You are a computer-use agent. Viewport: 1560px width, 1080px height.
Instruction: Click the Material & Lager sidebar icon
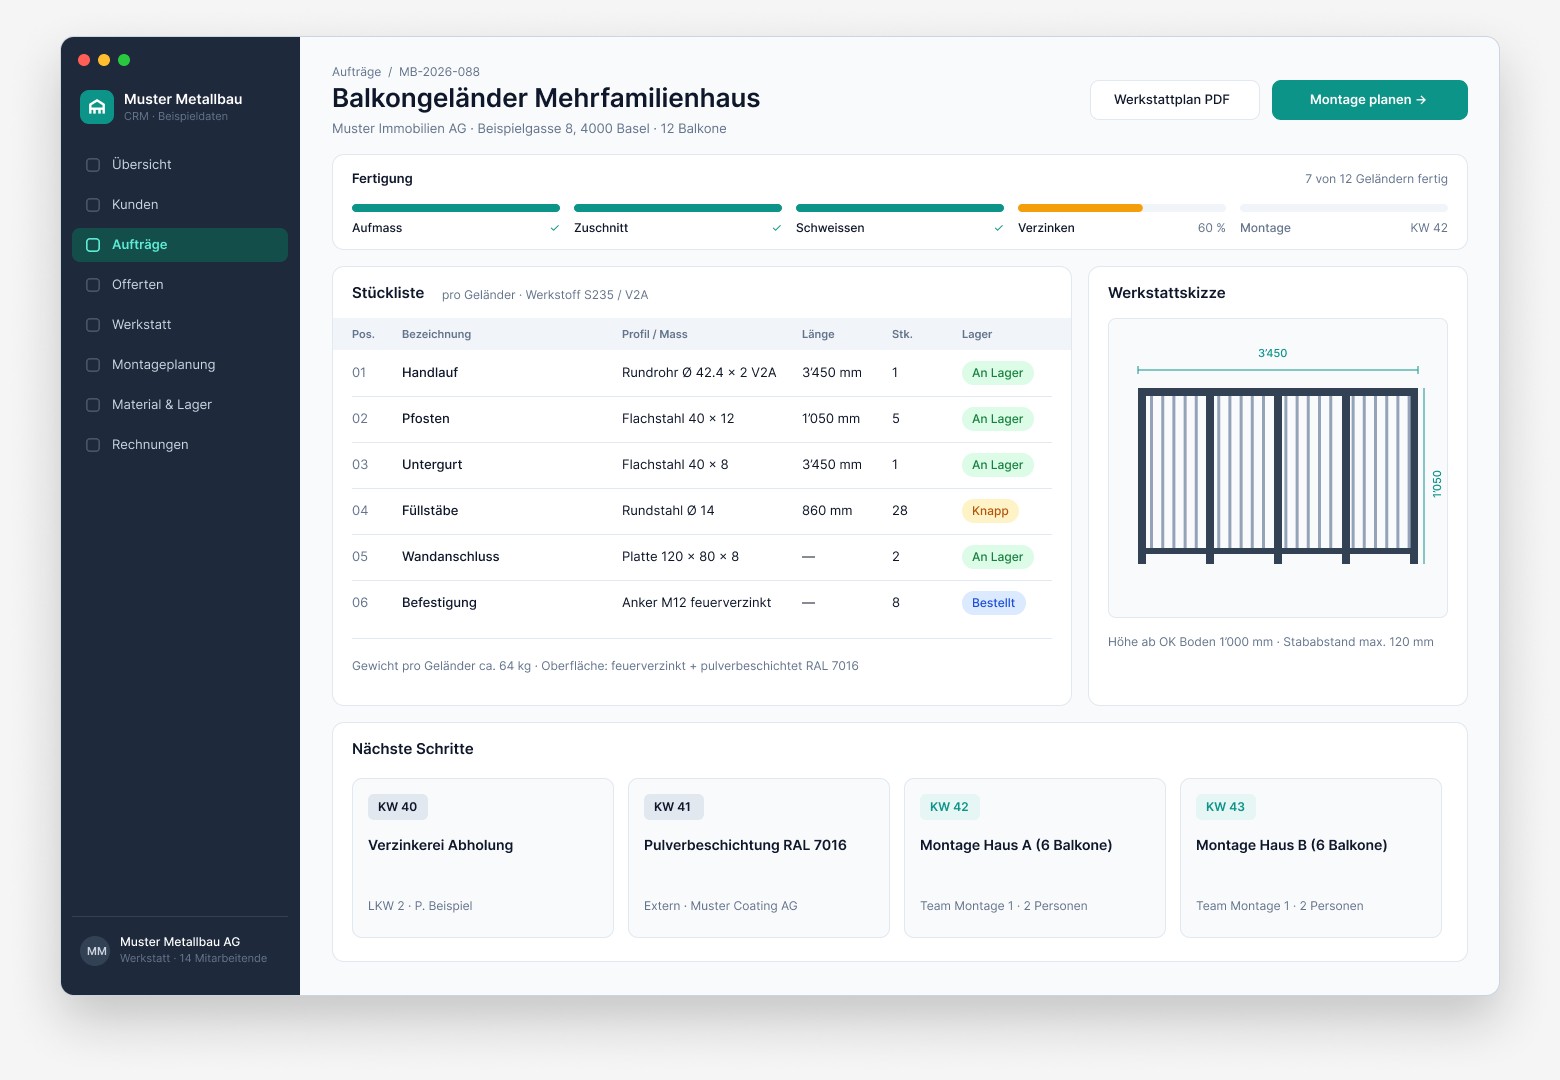click(93, 405)
